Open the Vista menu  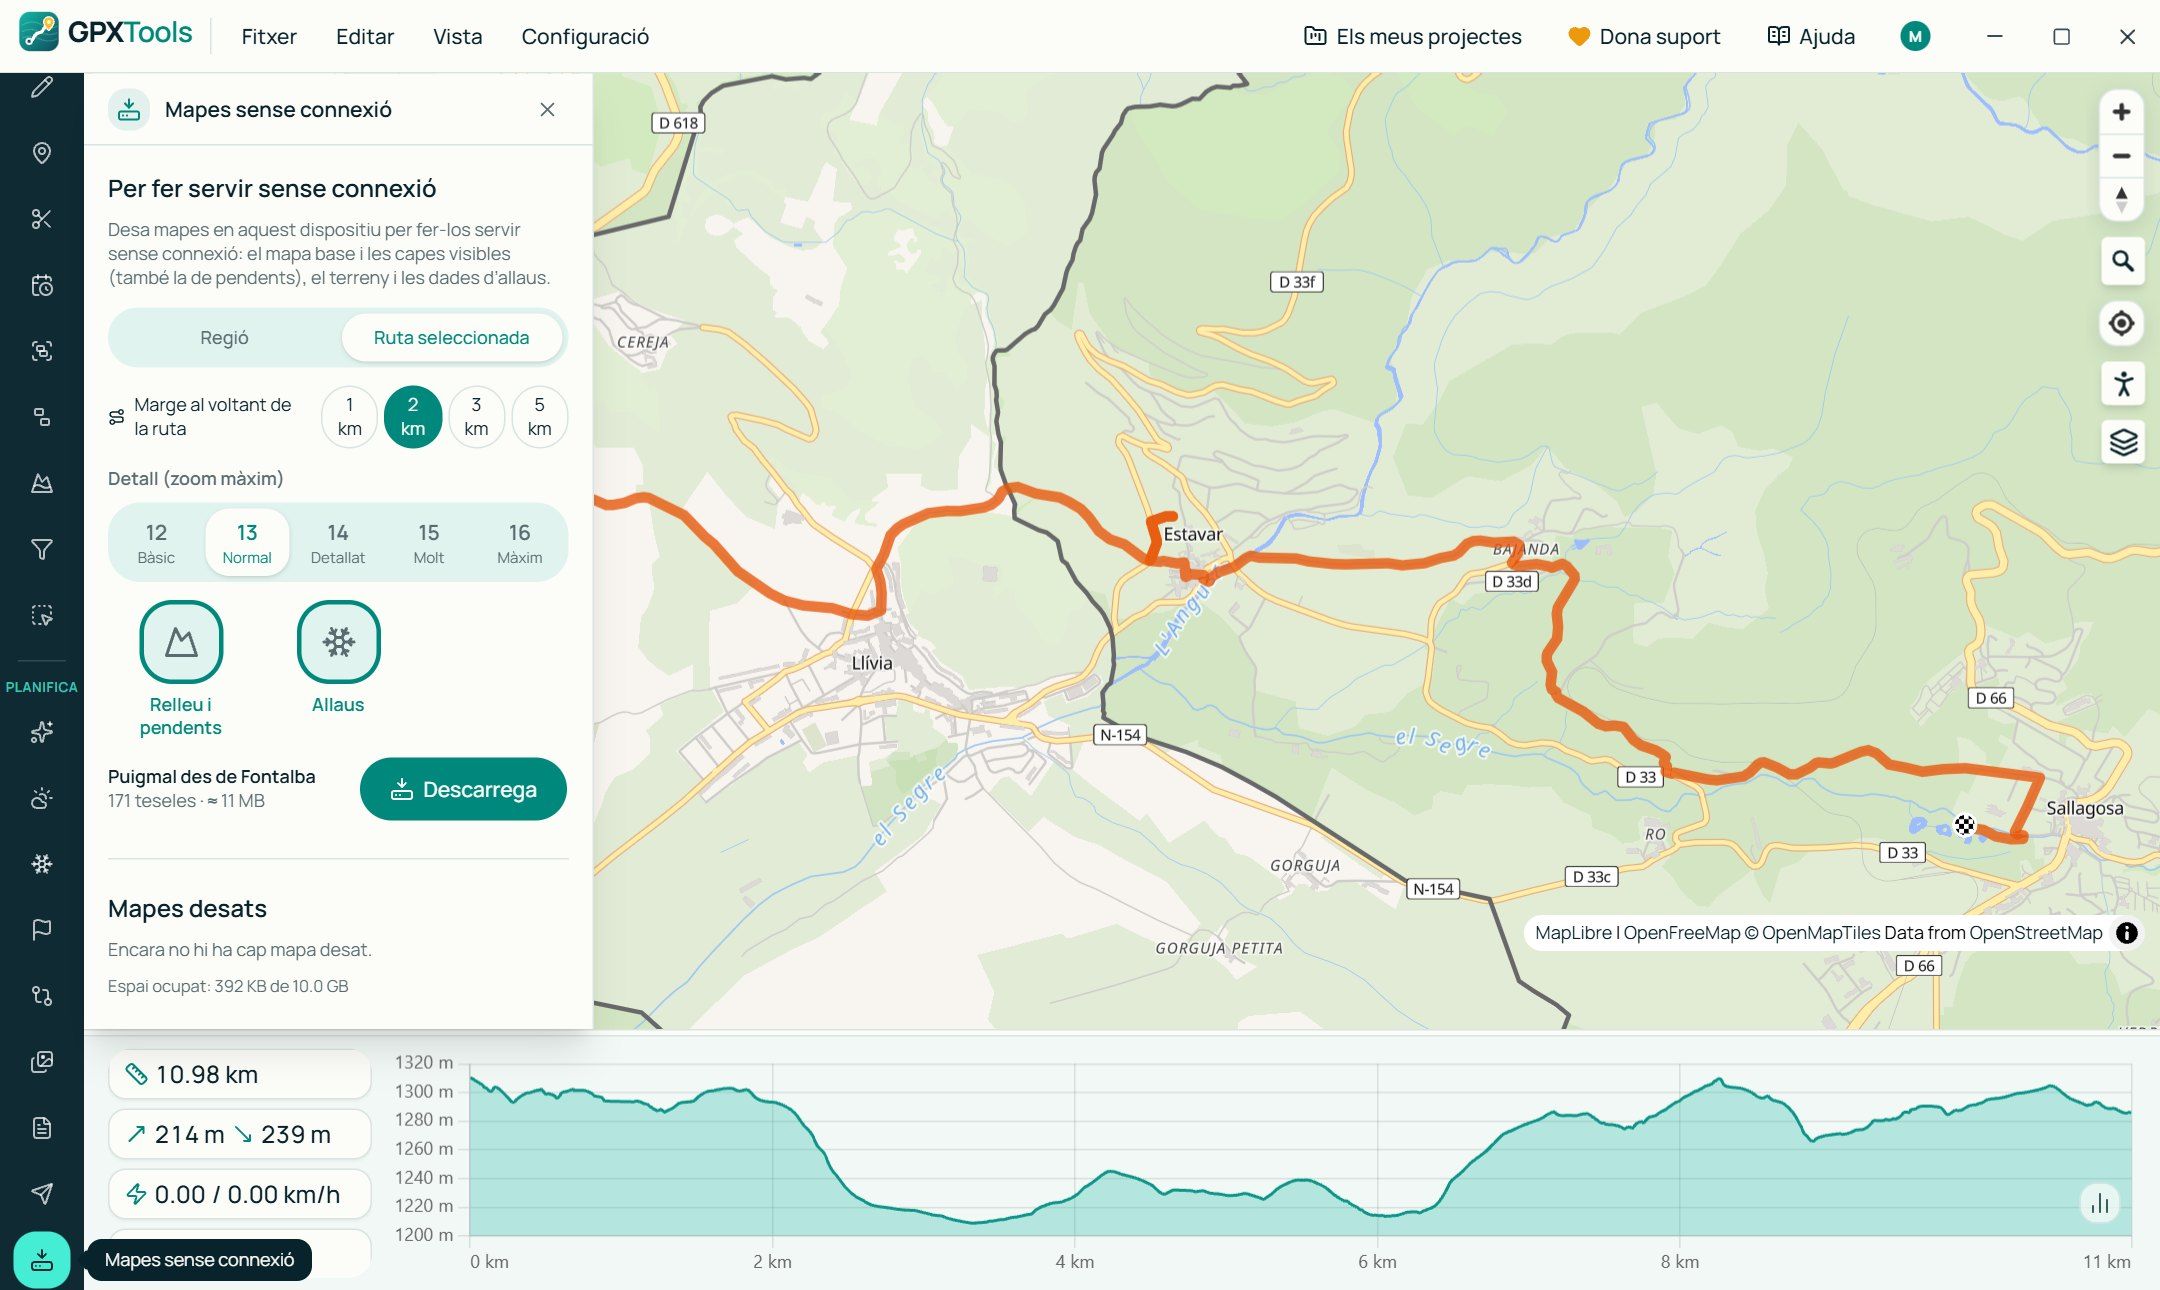458,37
